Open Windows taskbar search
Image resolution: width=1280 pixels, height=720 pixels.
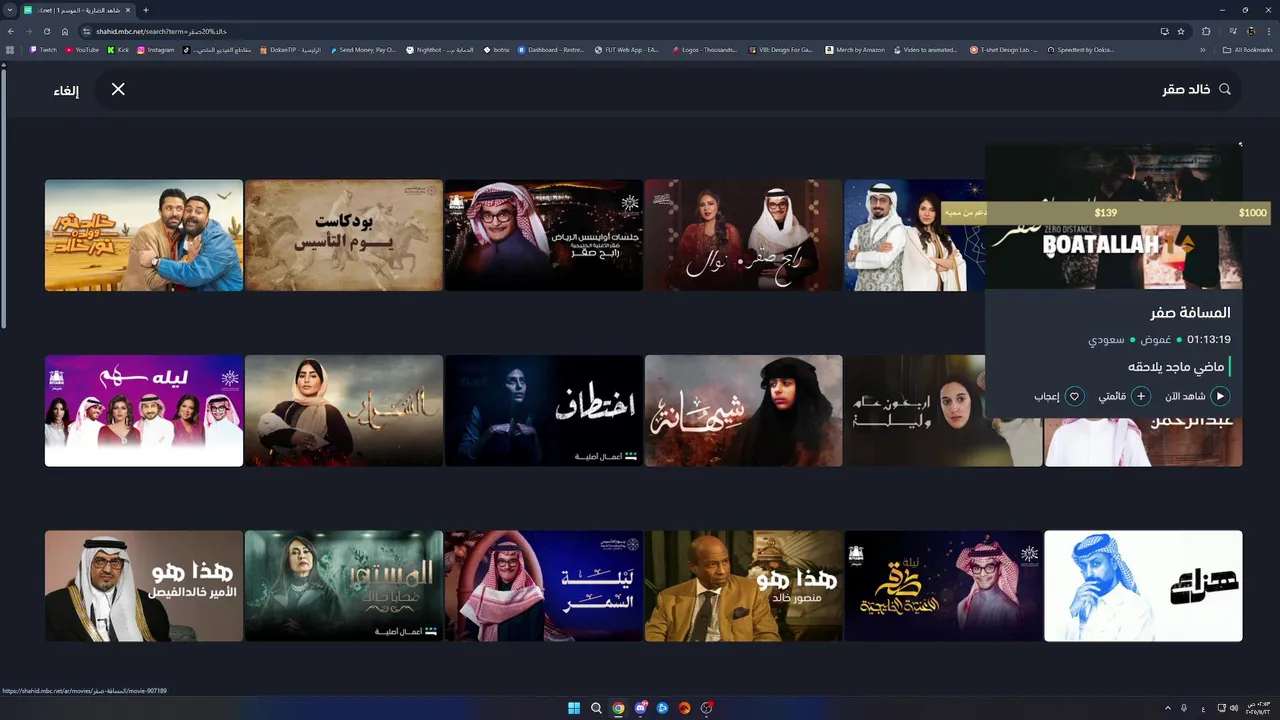(x=596, y=708)
